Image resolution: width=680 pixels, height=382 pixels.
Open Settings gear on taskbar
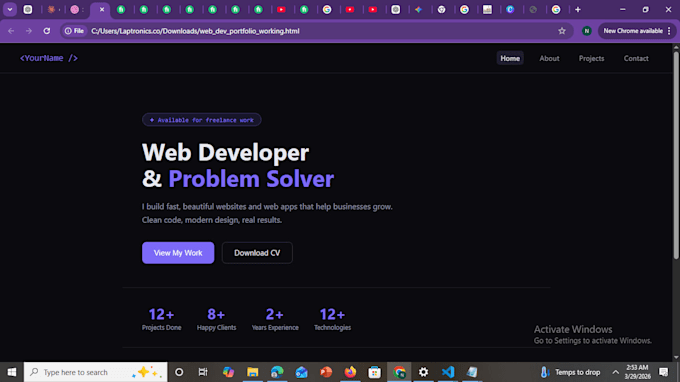point(423,372)
